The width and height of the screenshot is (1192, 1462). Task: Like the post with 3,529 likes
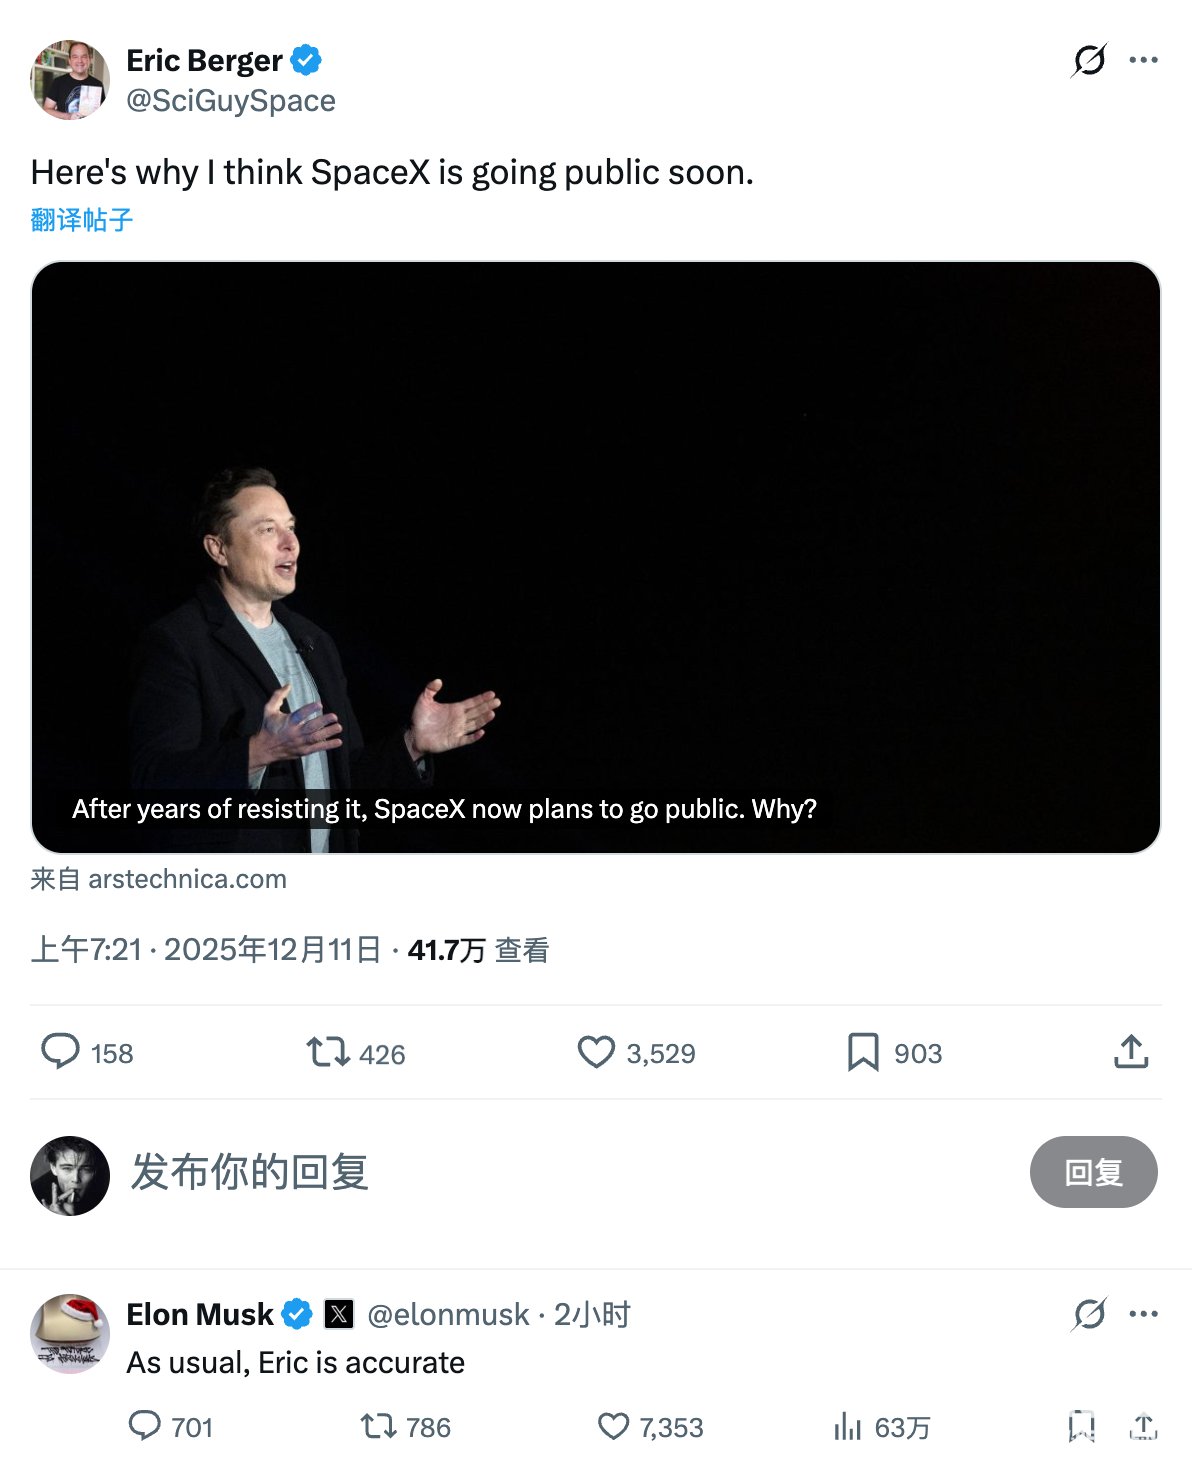click(x=596, y=1052)
